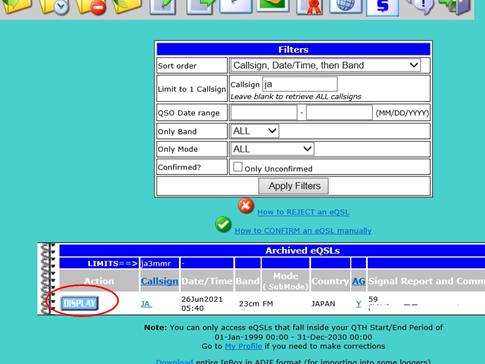The width and height of the screenshot is (485, 364).
Task: Open the folder with red minus icon
Action: [x=91, y=7]
